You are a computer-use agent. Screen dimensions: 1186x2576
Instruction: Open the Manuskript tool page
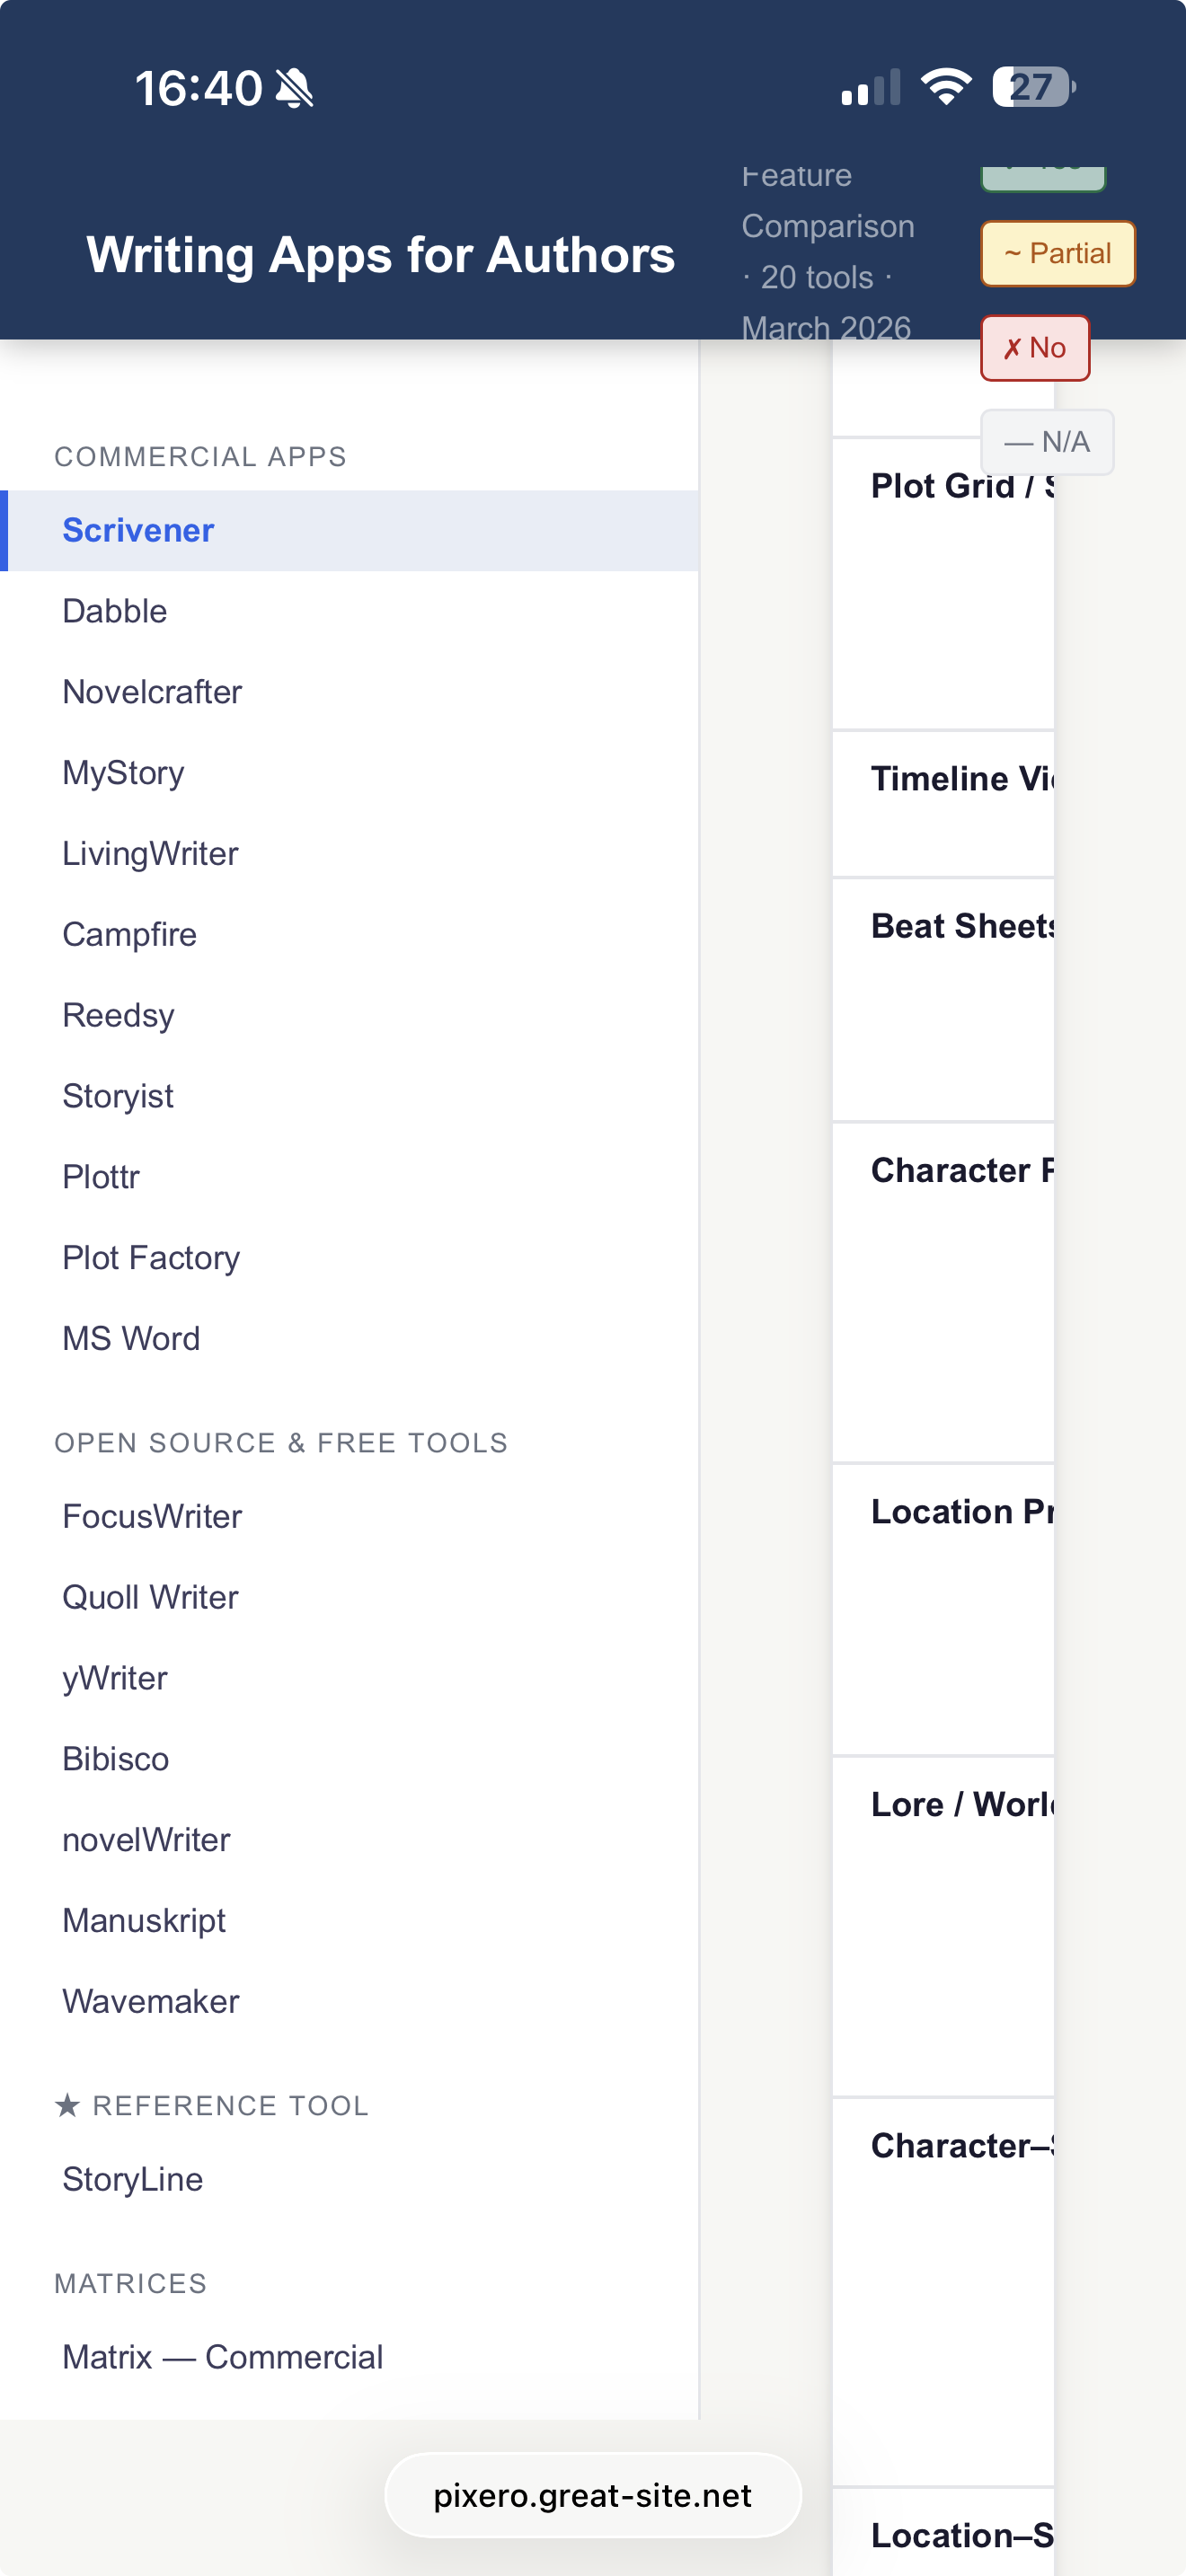[x=144, y=1920]
